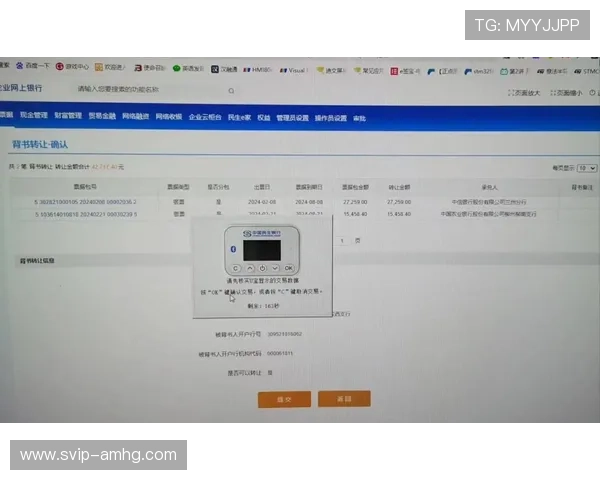This screenshot has width=600, height=480.
Task: Click the orange 返回 return button
Action: (344, 399)
